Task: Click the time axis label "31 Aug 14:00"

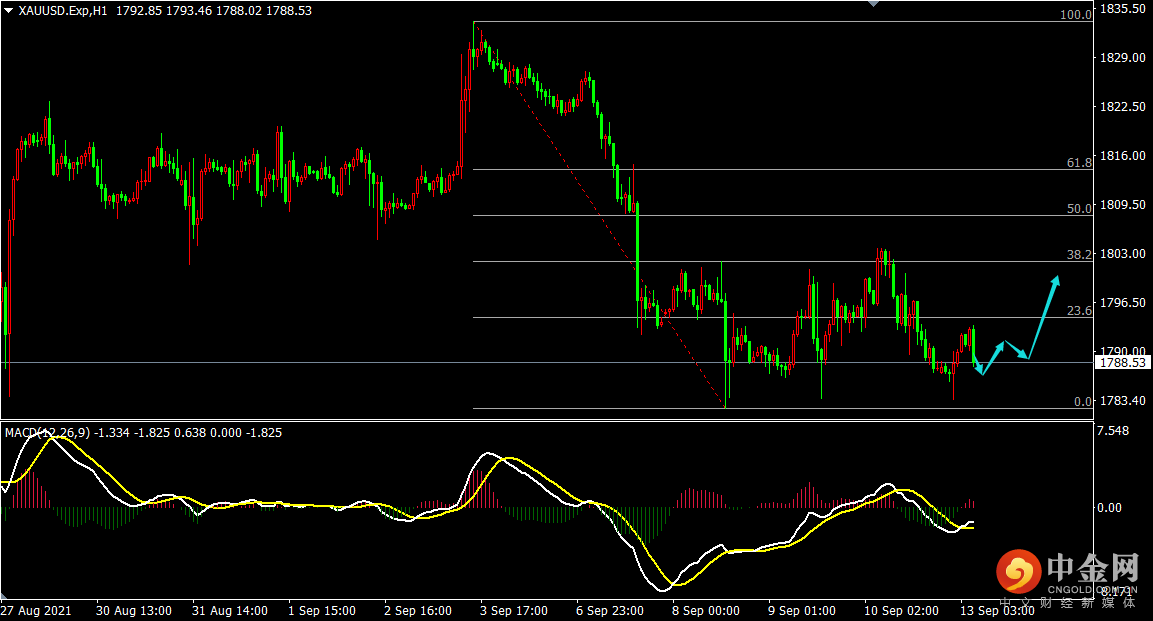Action: pos(229,611)
